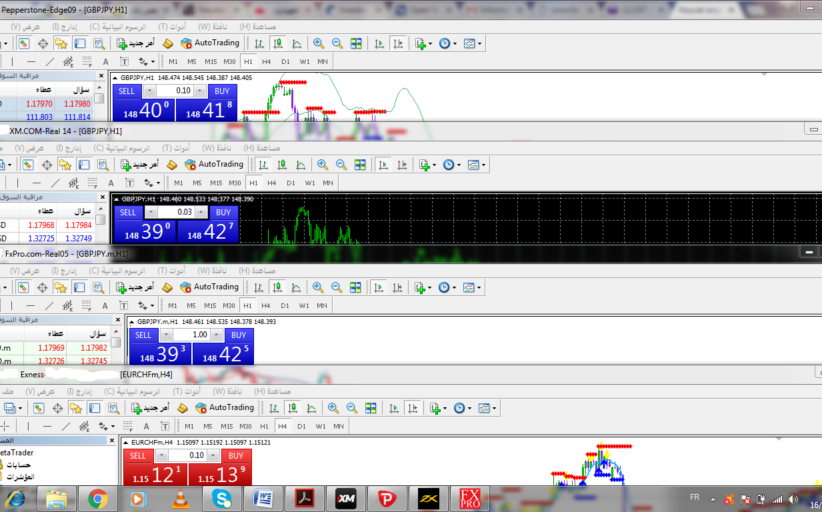Image resolution: width=822 pixels, height=512 pixels.
Task: Select text label tool in XM.COM drawing toolbar
Action: click(x=109, y=183)
